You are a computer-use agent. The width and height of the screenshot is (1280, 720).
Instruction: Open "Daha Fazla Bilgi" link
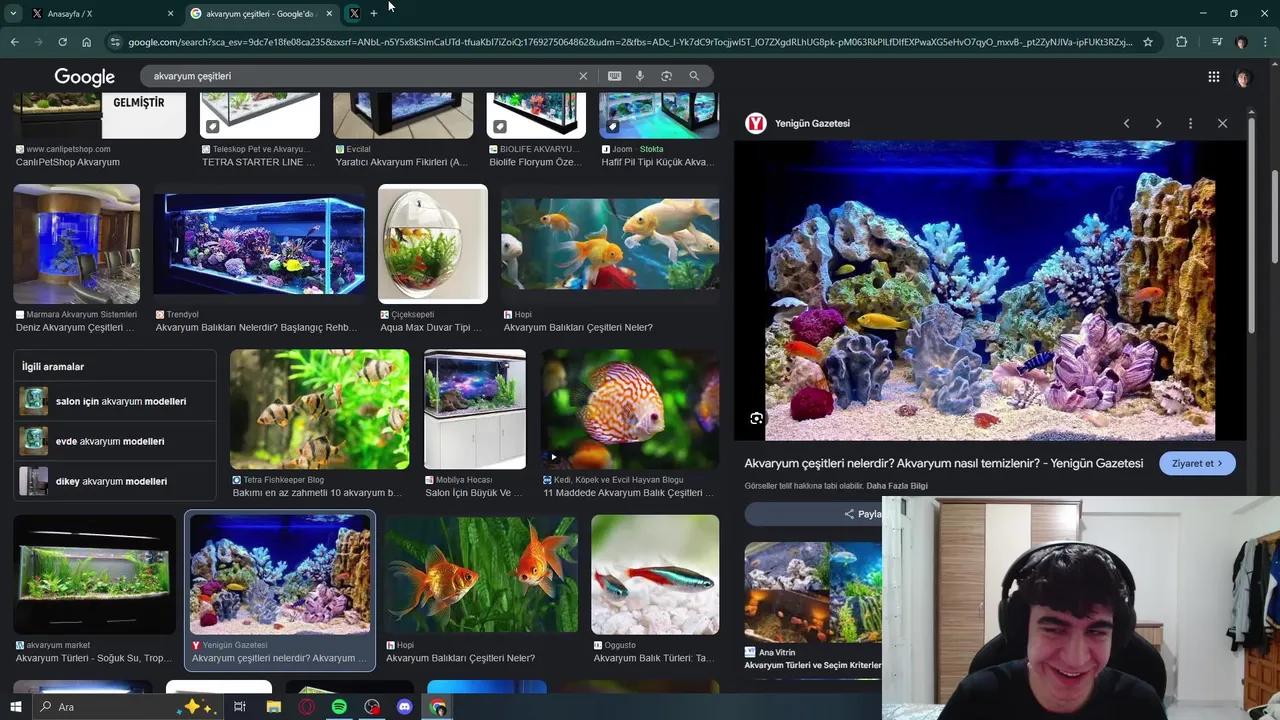coord(897,486)
